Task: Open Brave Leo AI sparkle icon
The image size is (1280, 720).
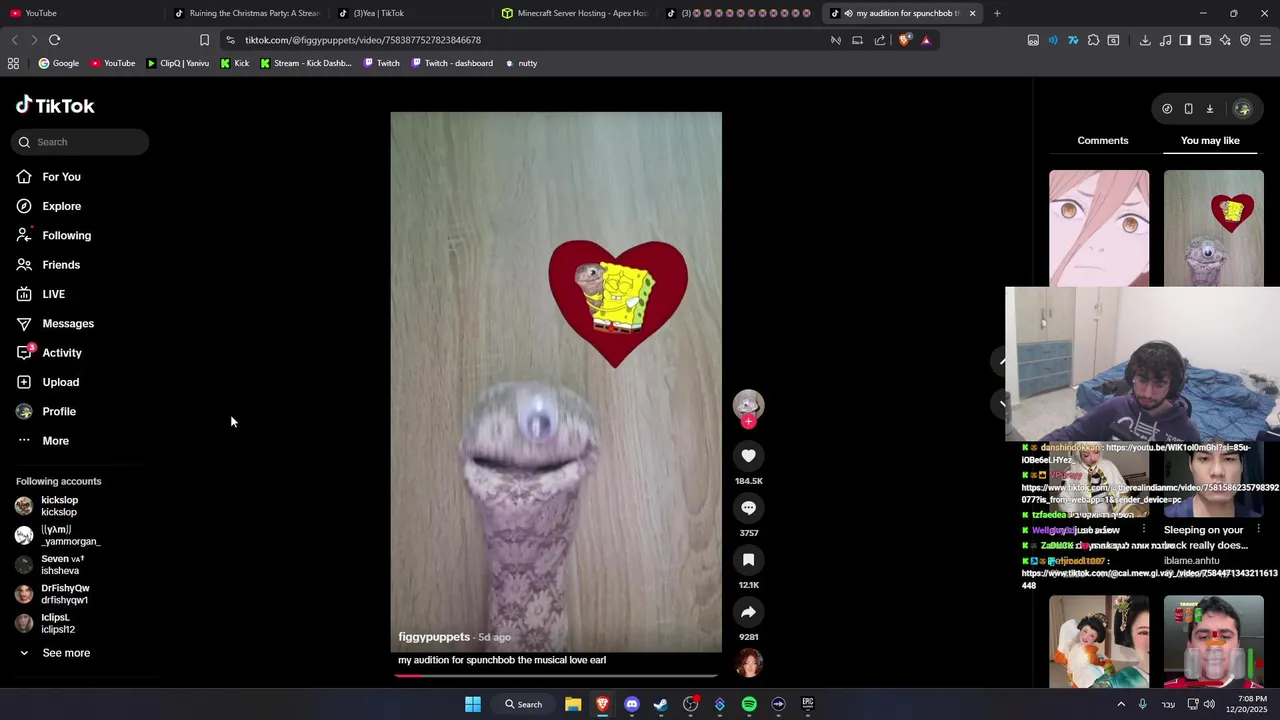Action: 1225,40
